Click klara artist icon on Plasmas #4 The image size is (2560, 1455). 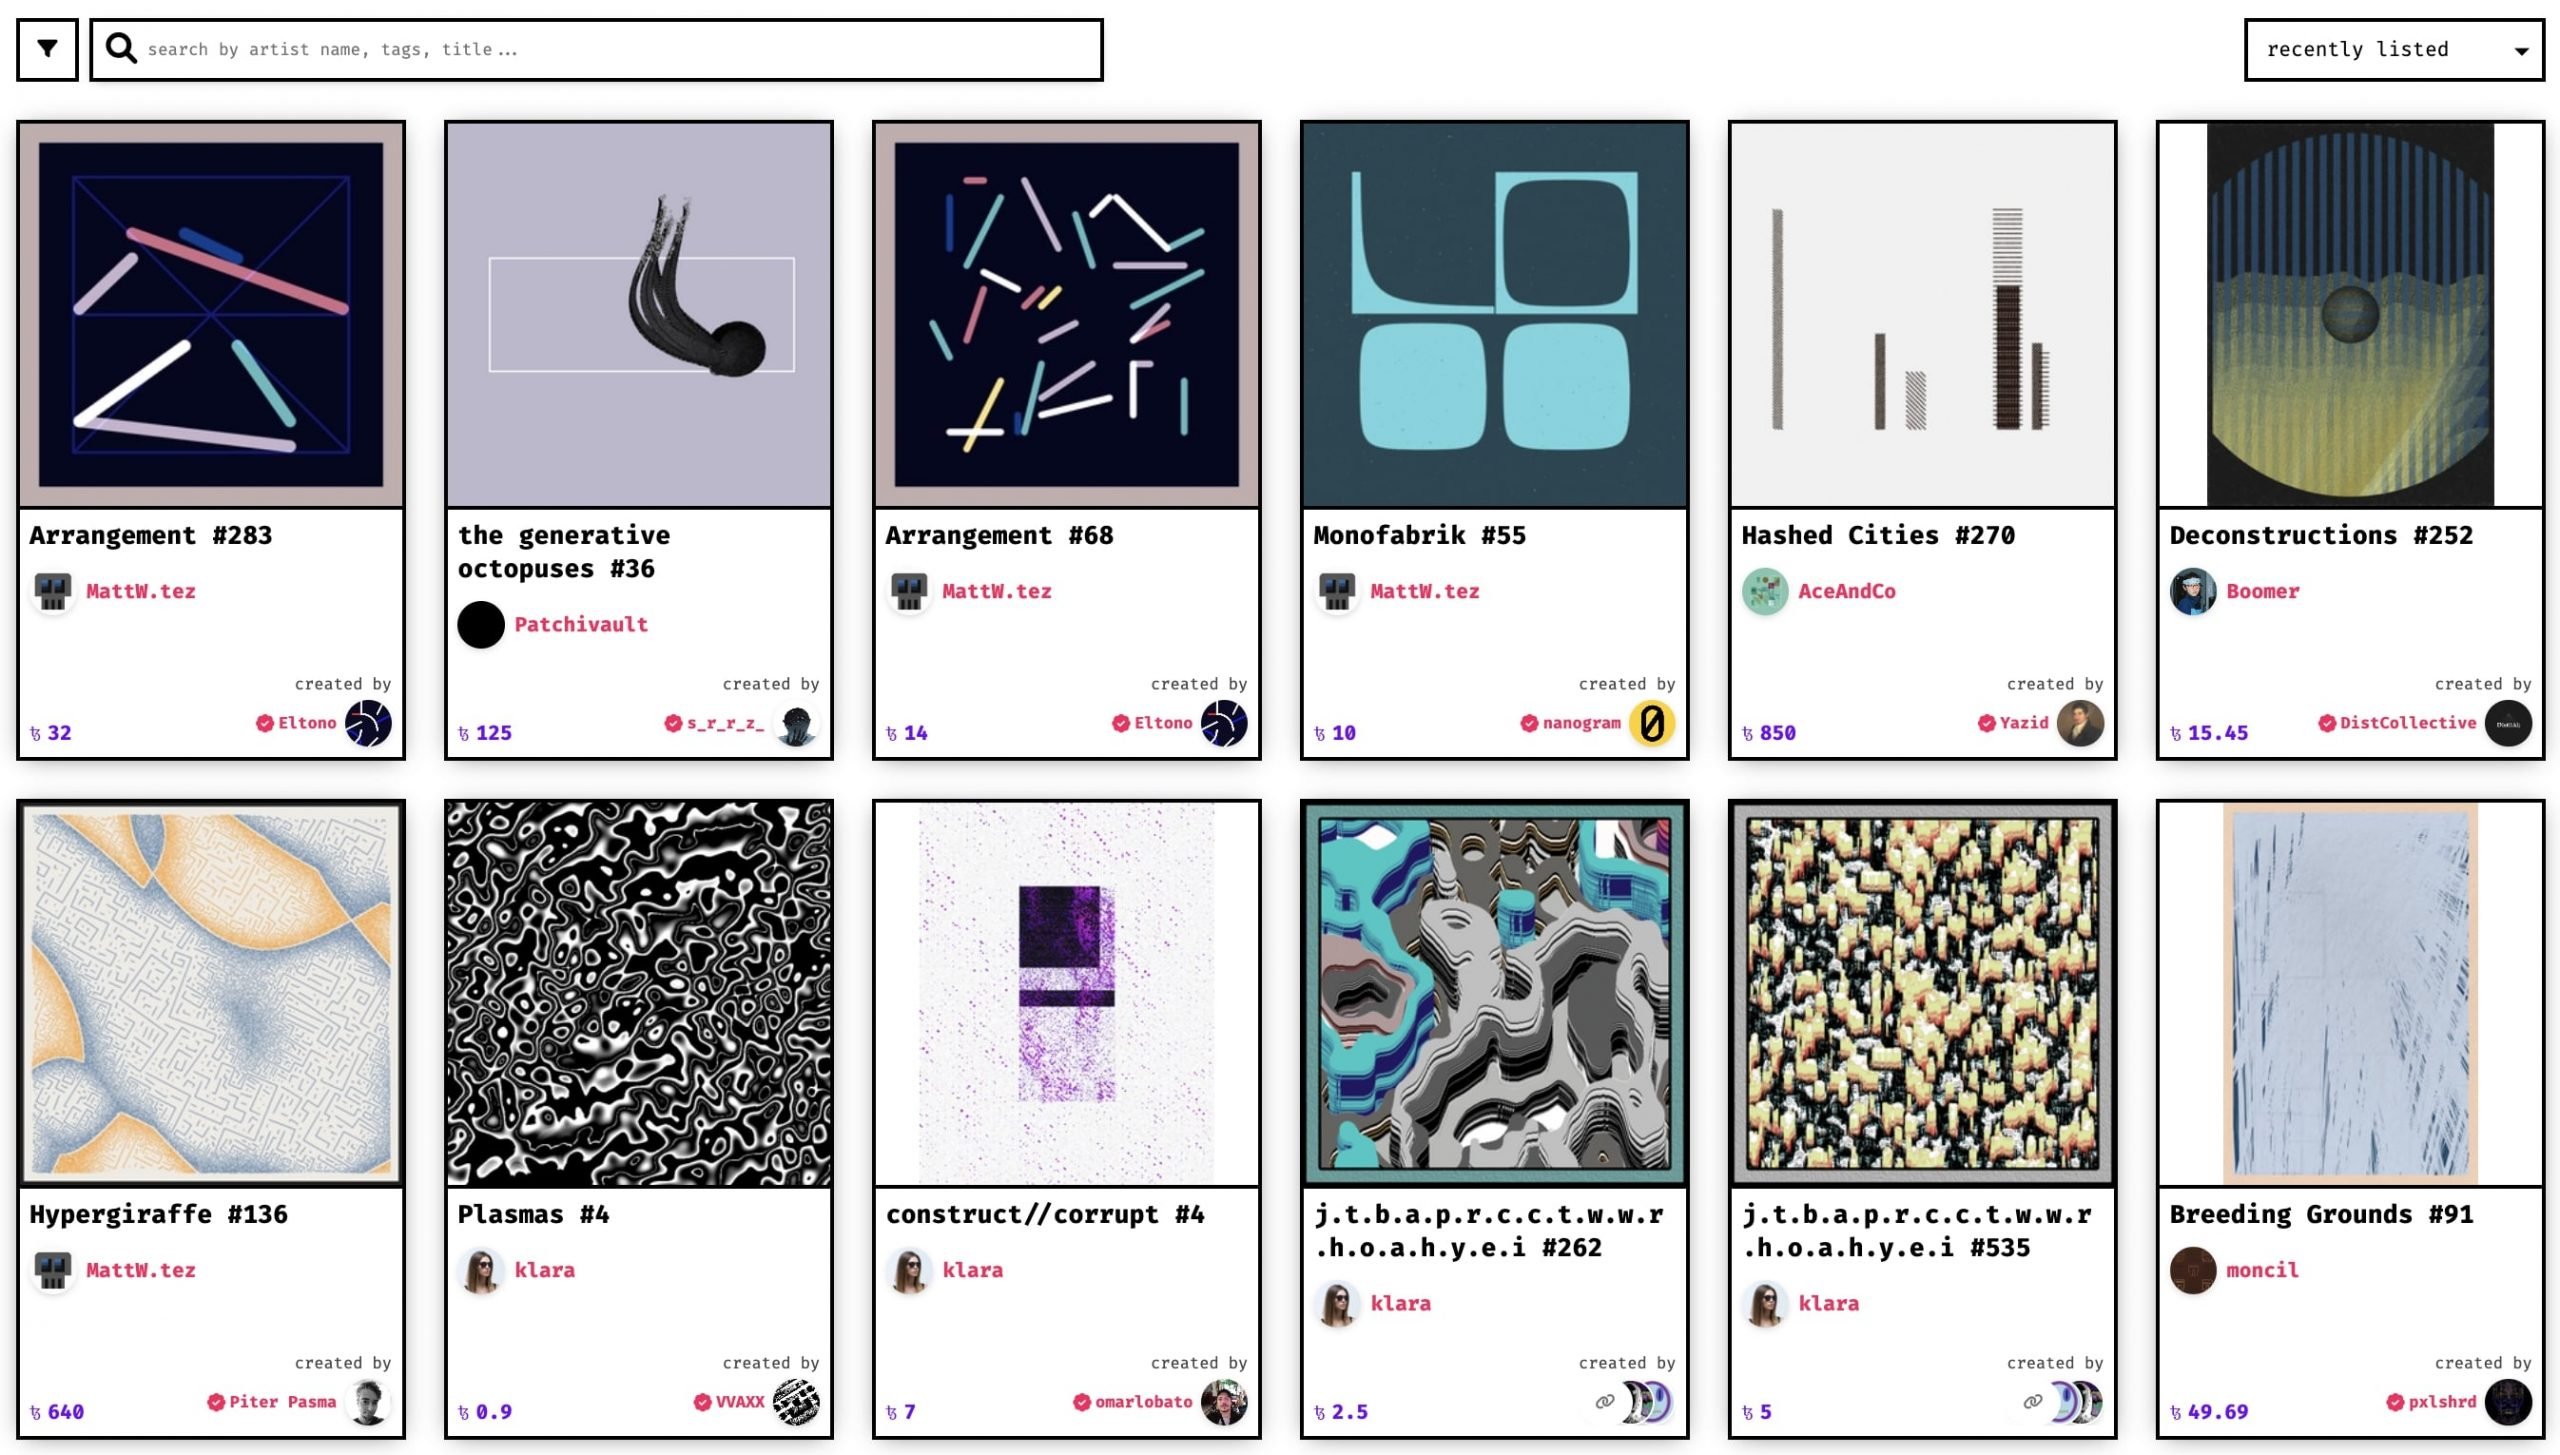point(482,1270)
